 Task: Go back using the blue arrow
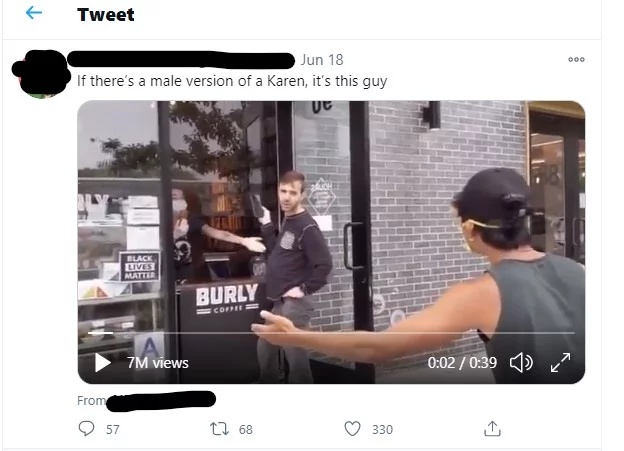coord(34,13)
